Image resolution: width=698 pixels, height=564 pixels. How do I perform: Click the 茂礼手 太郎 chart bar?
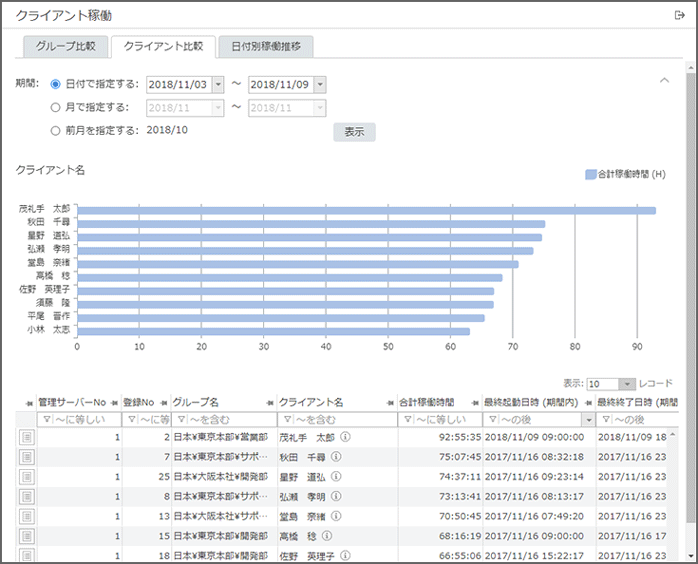click(x=366, y=211)
